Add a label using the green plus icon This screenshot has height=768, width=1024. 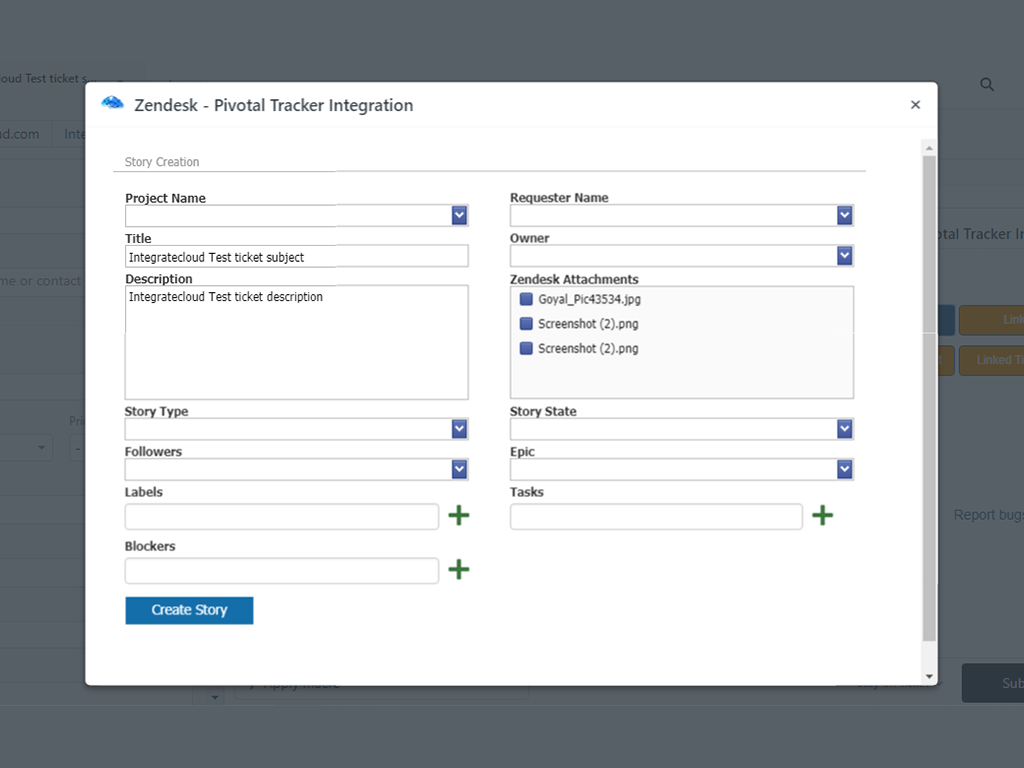point(458,515)
